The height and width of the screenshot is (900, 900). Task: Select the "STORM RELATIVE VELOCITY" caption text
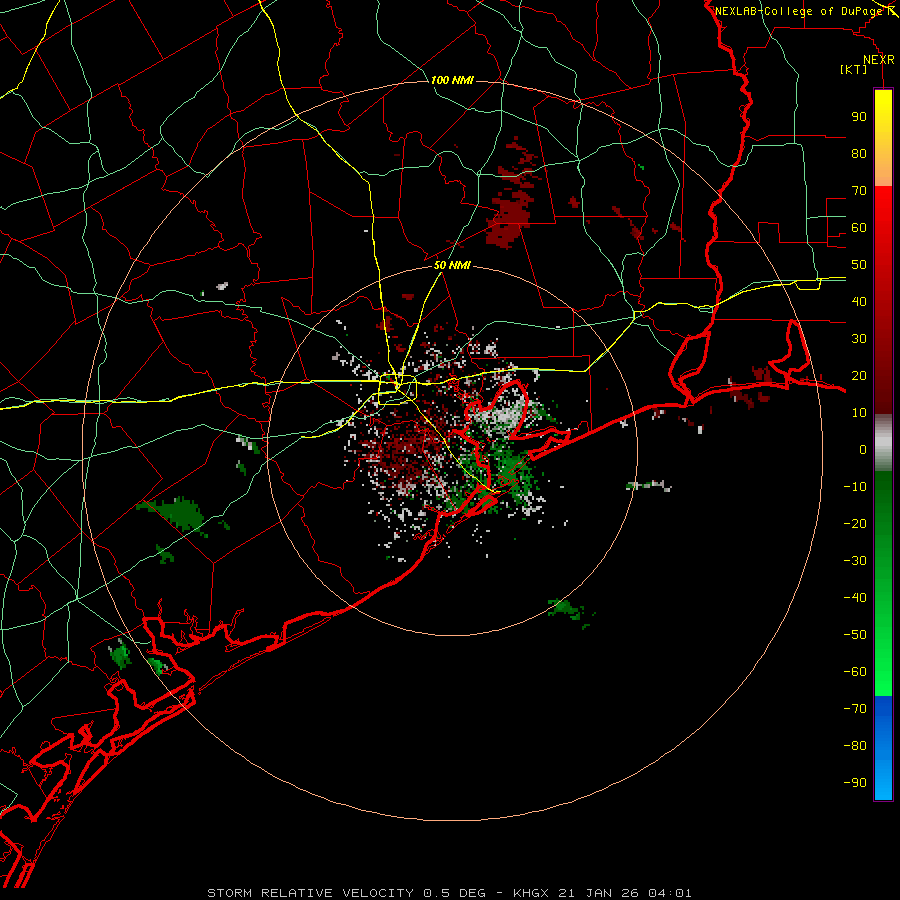click(310, 893)
